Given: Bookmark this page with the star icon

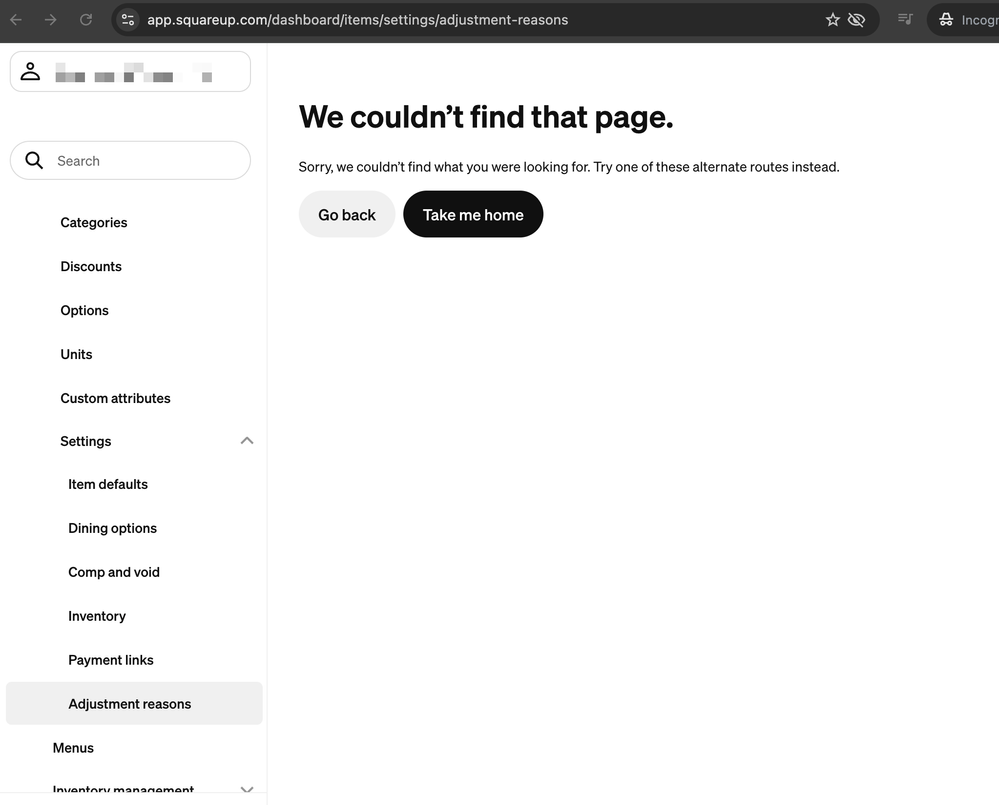Looking at the screenshot, I should click(x=833, y=20).
